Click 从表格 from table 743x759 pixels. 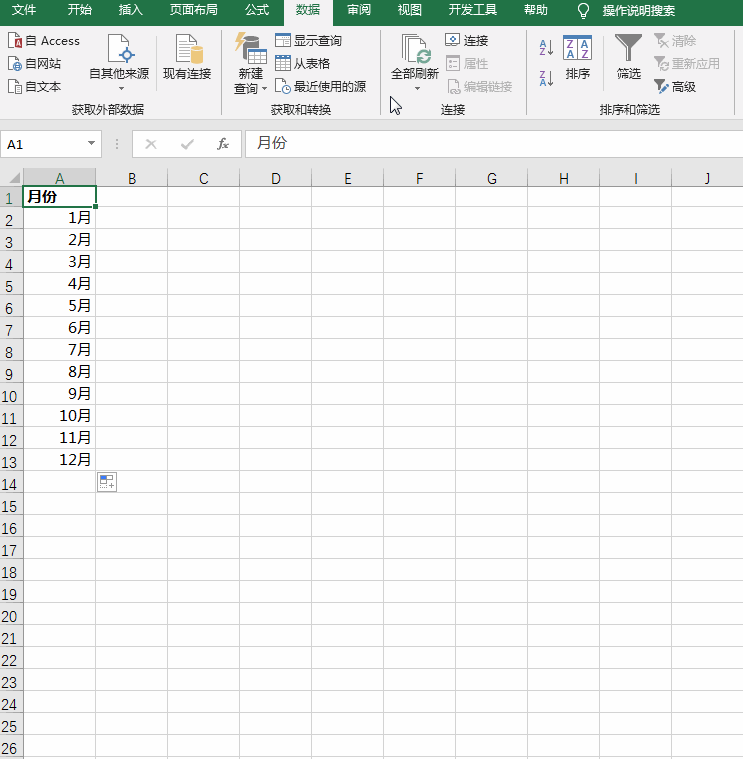click(303, 63)
